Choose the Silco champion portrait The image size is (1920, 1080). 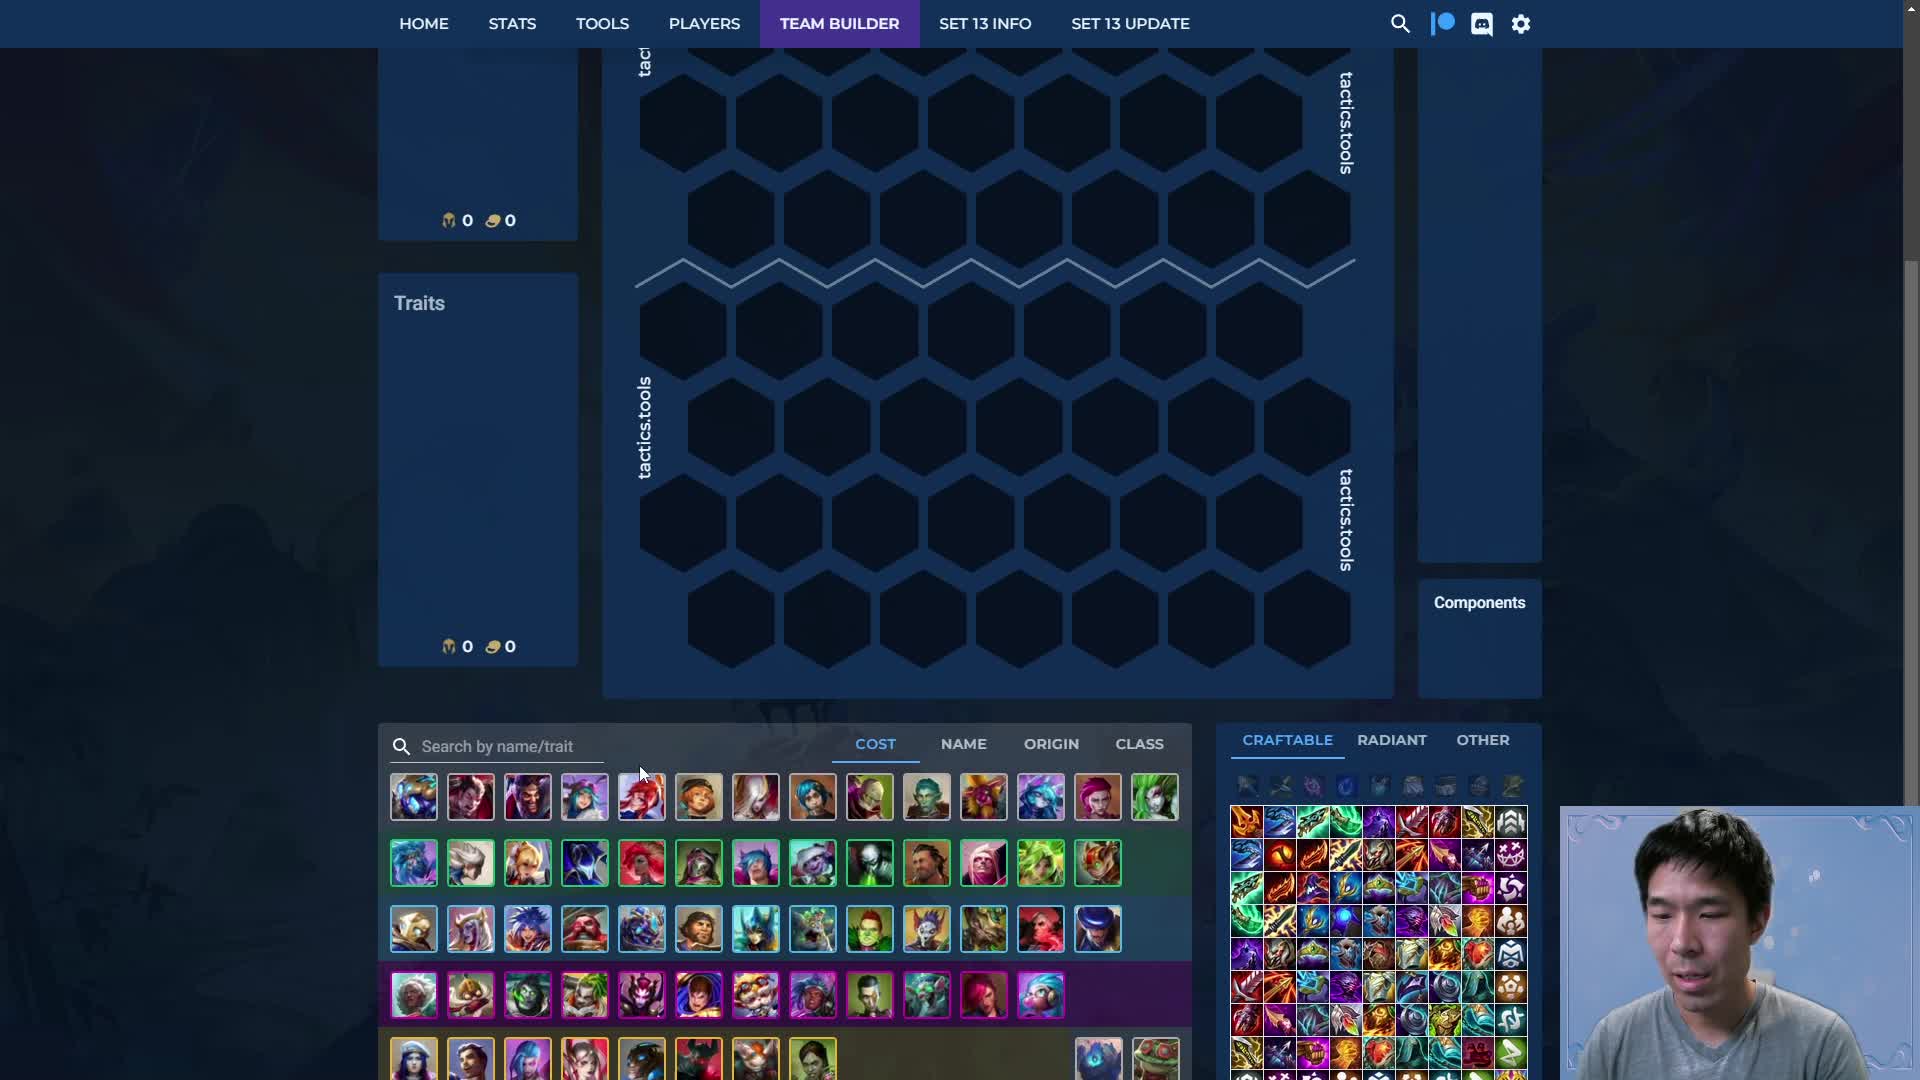point(870,995)
